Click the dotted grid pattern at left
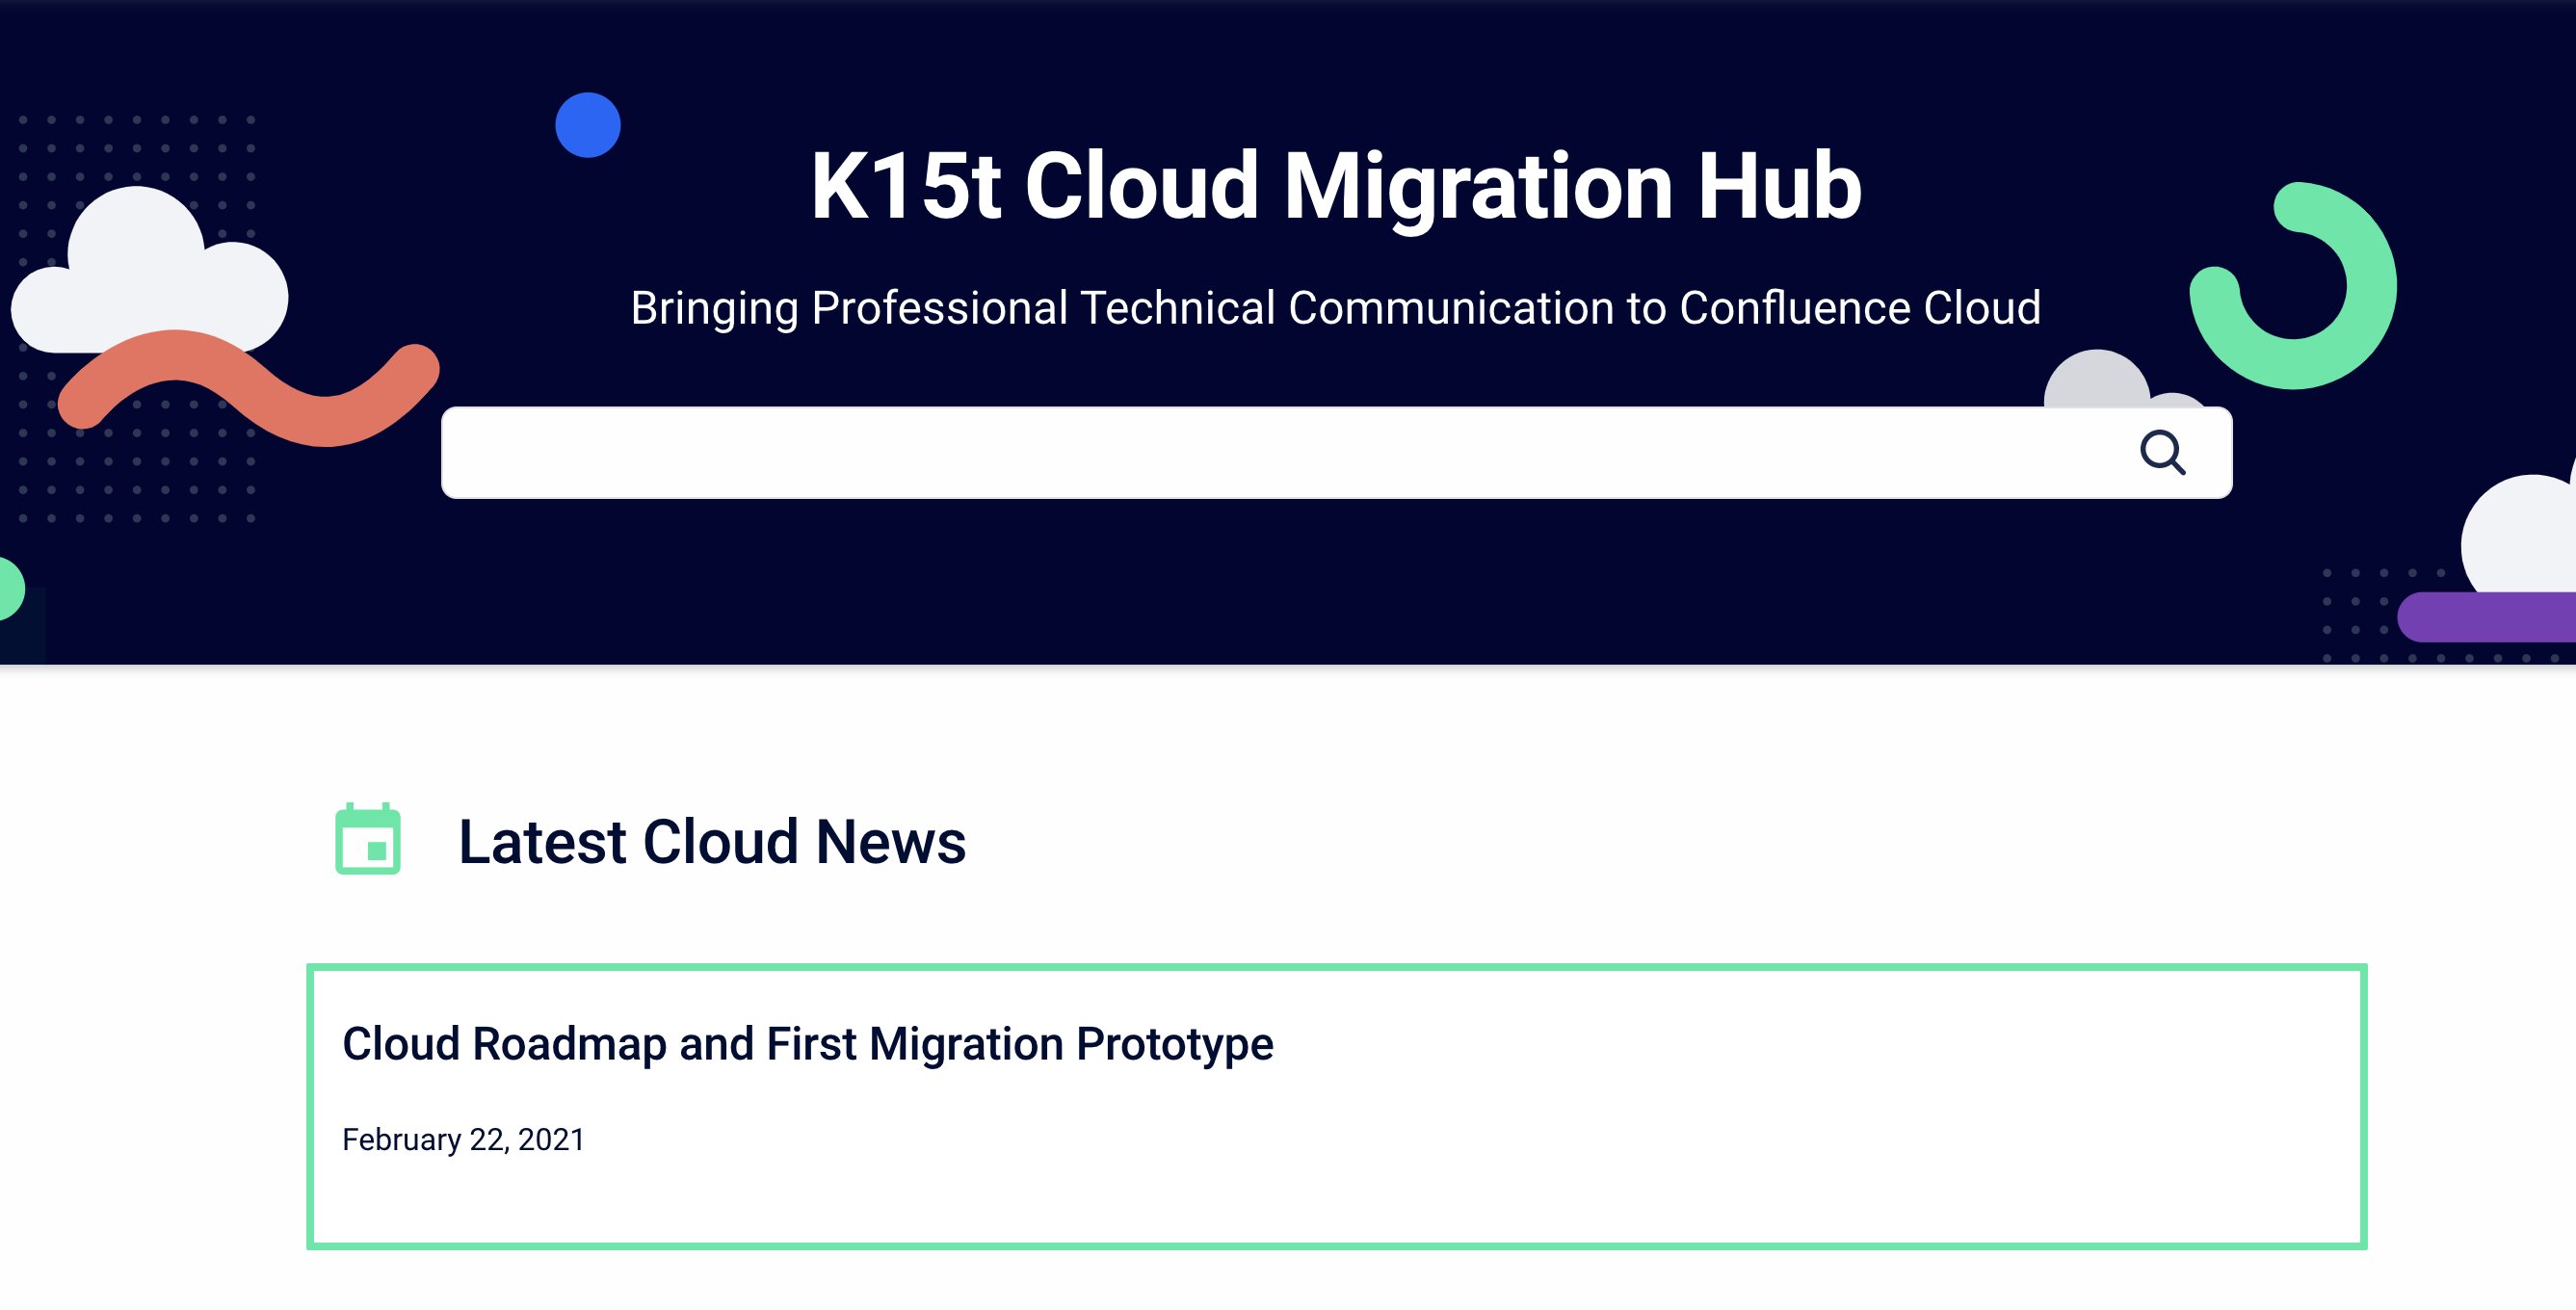This screenshot has height=1310, width=2576. point(137,490)
